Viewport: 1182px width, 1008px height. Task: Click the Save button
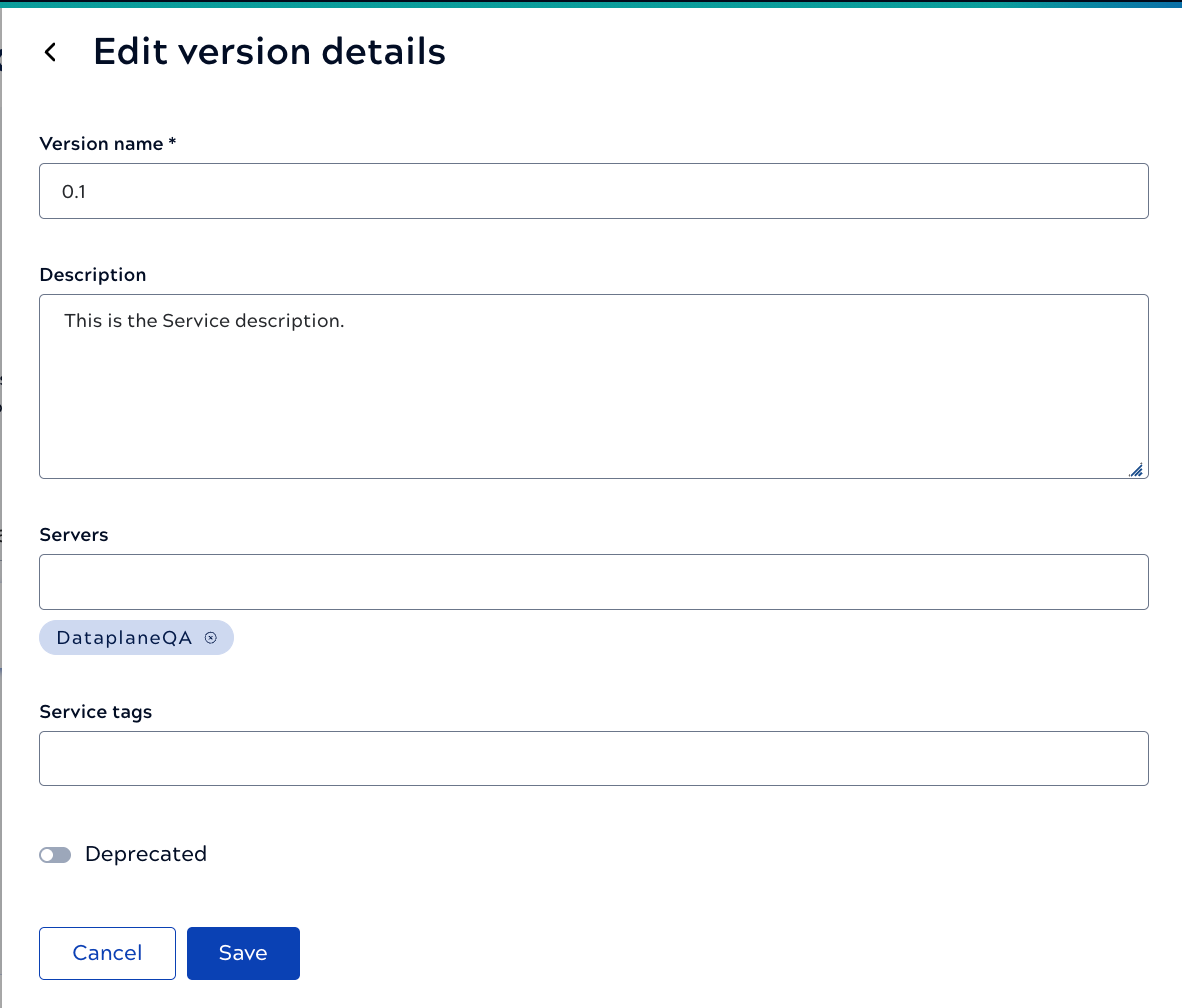(x=243, y=953)
